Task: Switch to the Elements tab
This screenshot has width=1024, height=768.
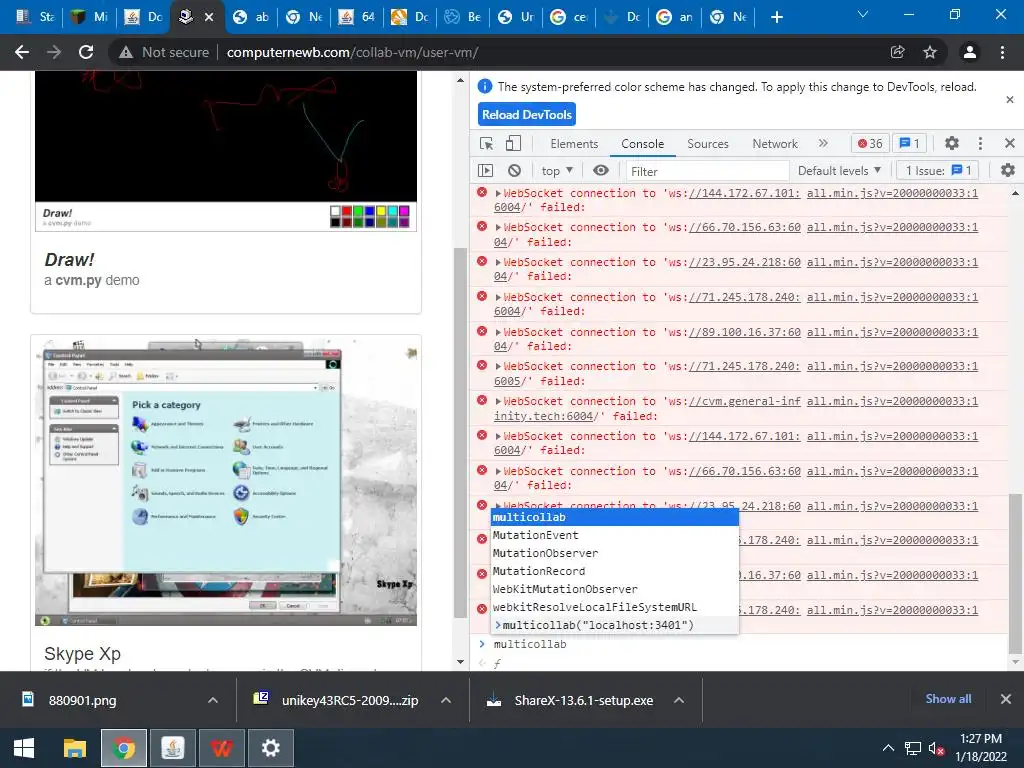Action: pos(574,144)
